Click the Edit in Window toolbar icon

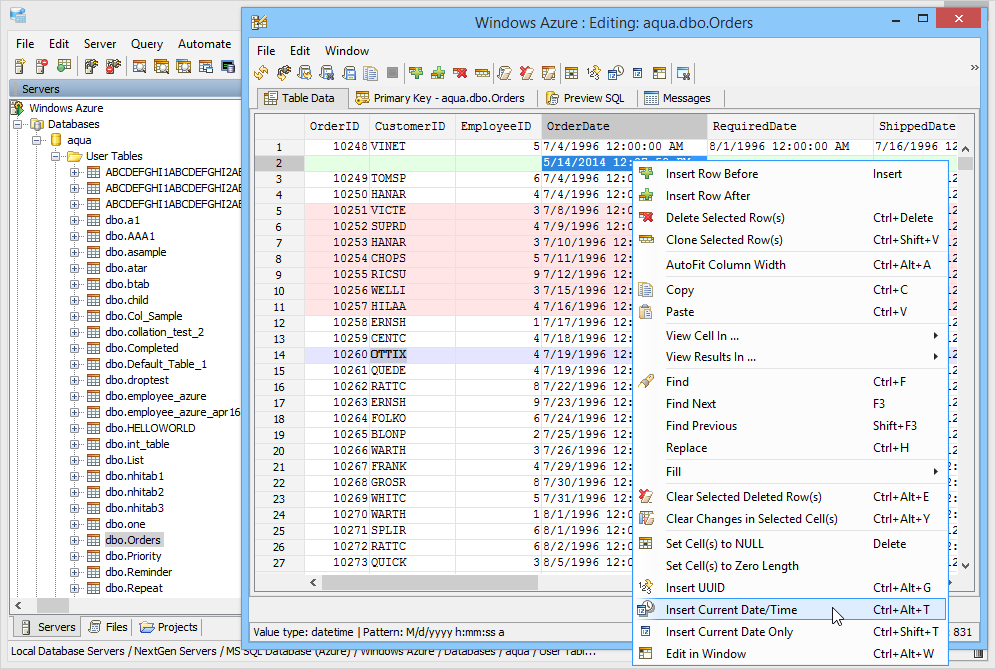pyautogui.click(x=659, y=73)
